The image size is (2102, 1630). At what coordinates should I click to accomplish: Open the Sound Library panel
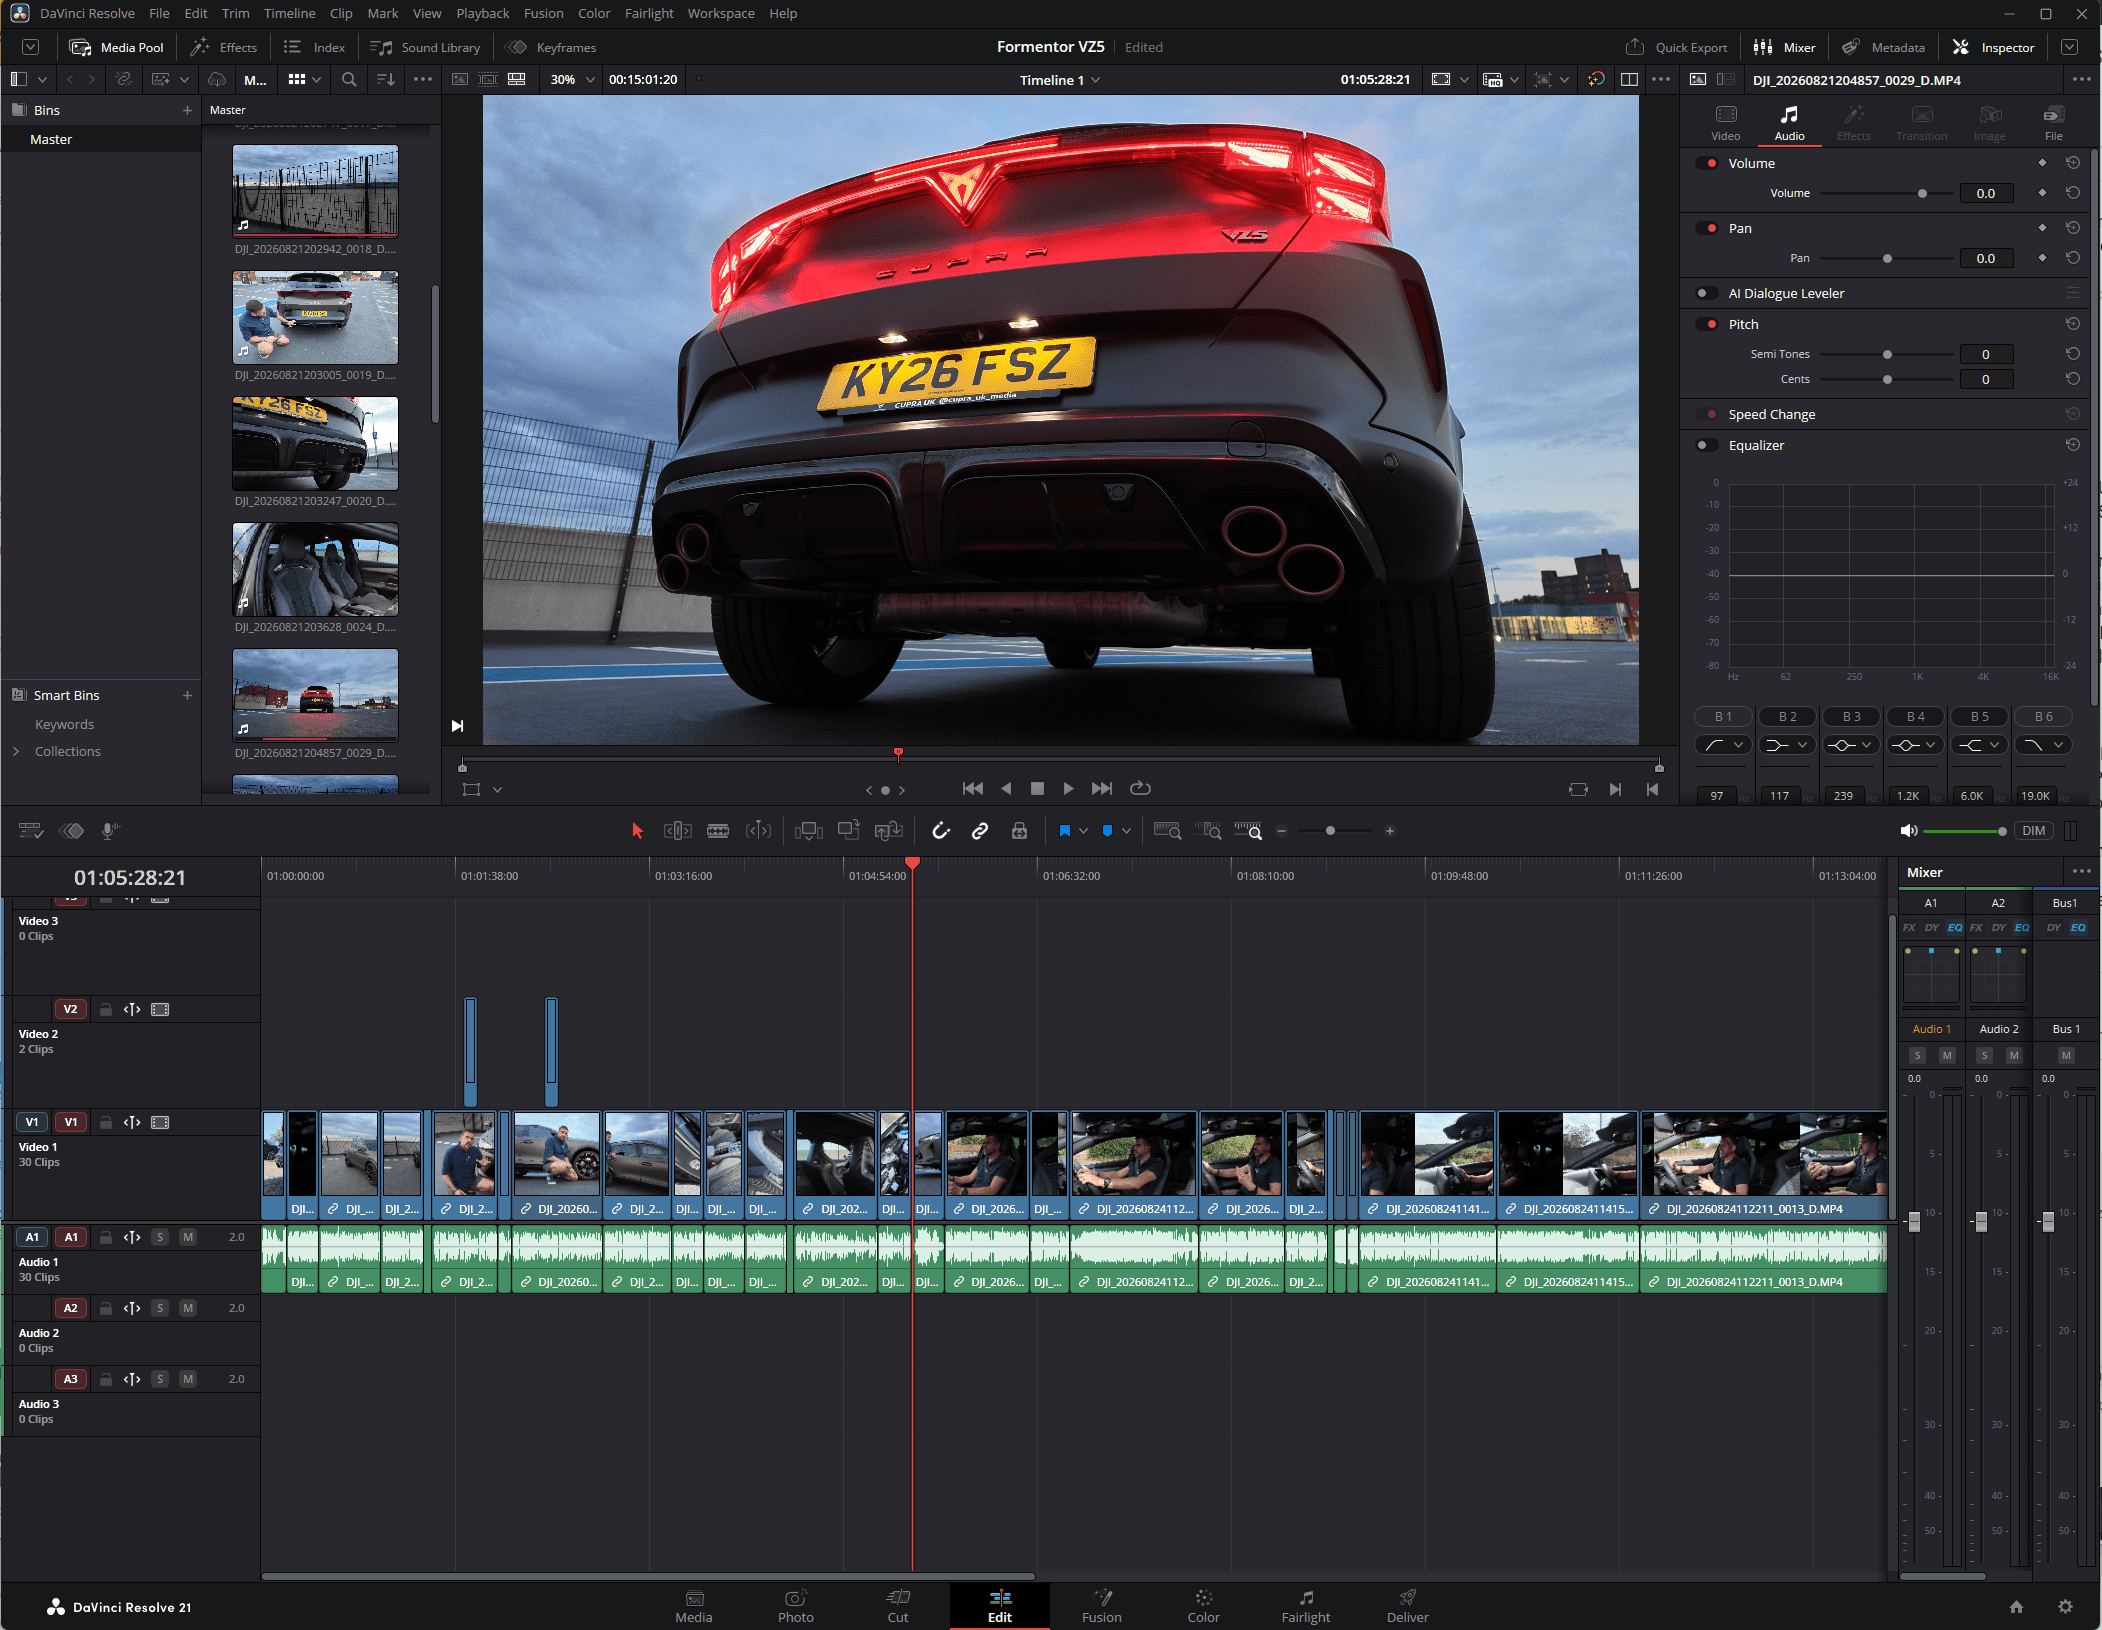pyautogui.click(x=425, y=47)
